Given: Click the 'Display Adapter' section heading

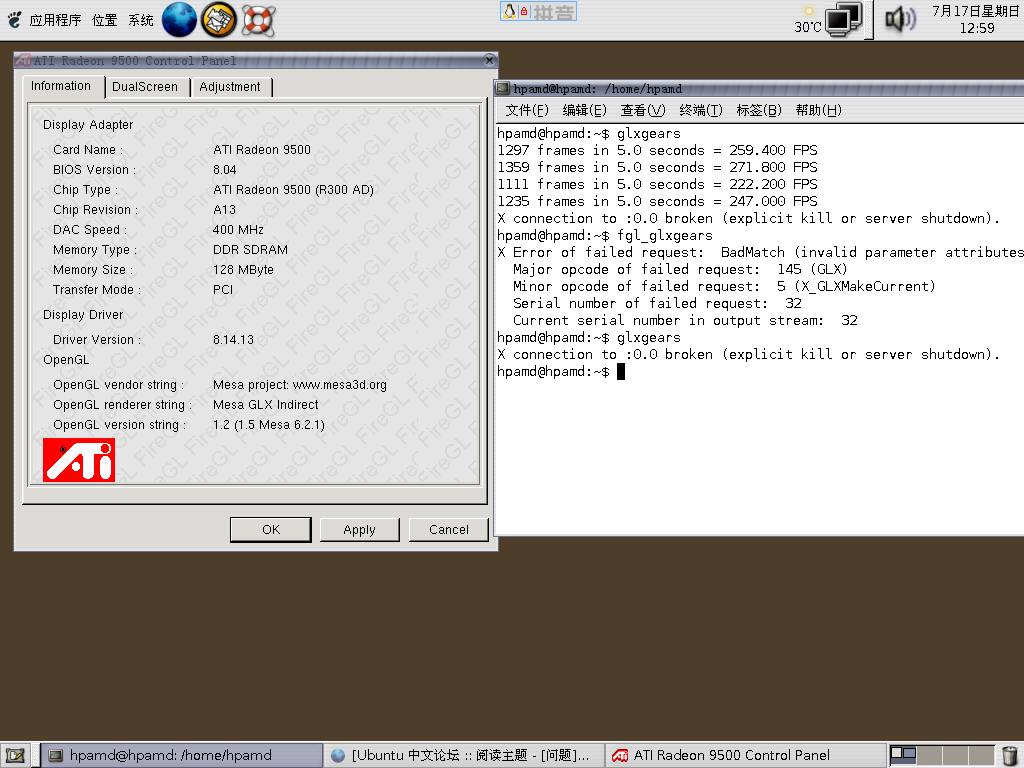Looking at the screenshot, I should [x=88, y=125].
